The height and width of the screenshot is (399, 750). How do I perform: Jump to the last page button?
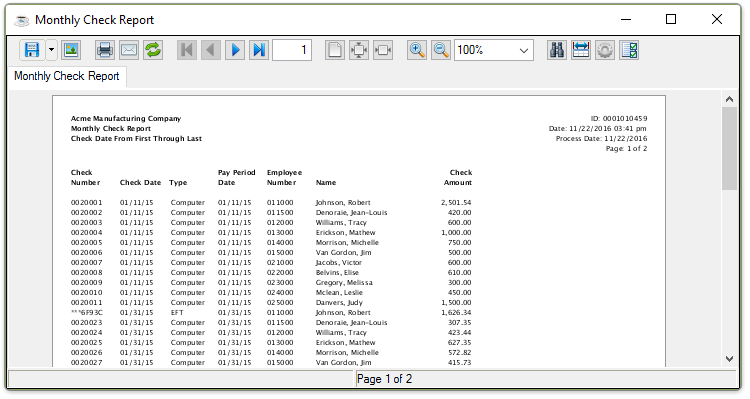point(259,50)
